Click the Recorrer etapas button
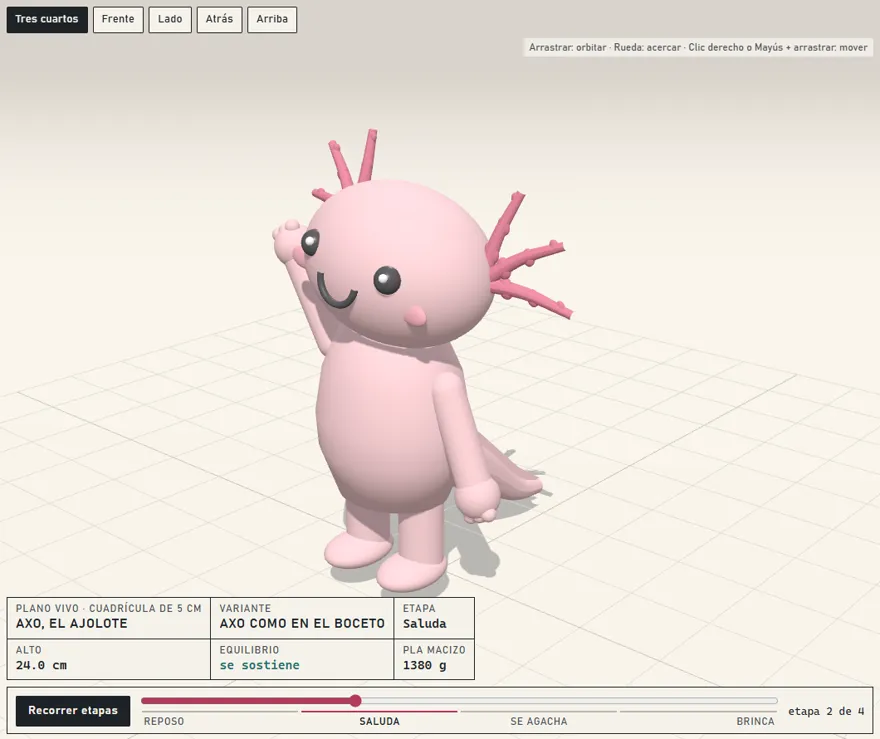Image resolution: width=880 pixels, height=739 pixels. 73,710
